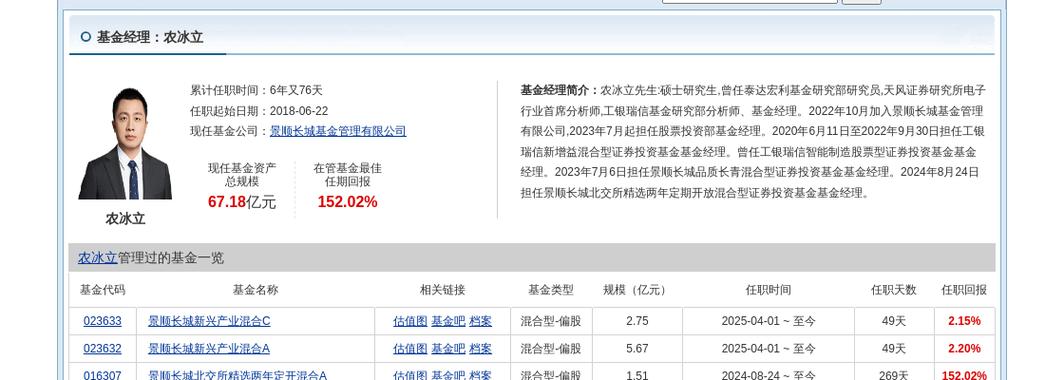Click the 任职回报 column header
The width and height of the screenshot is (1064, 380).
pyautogui.click(x=964, y=290)
